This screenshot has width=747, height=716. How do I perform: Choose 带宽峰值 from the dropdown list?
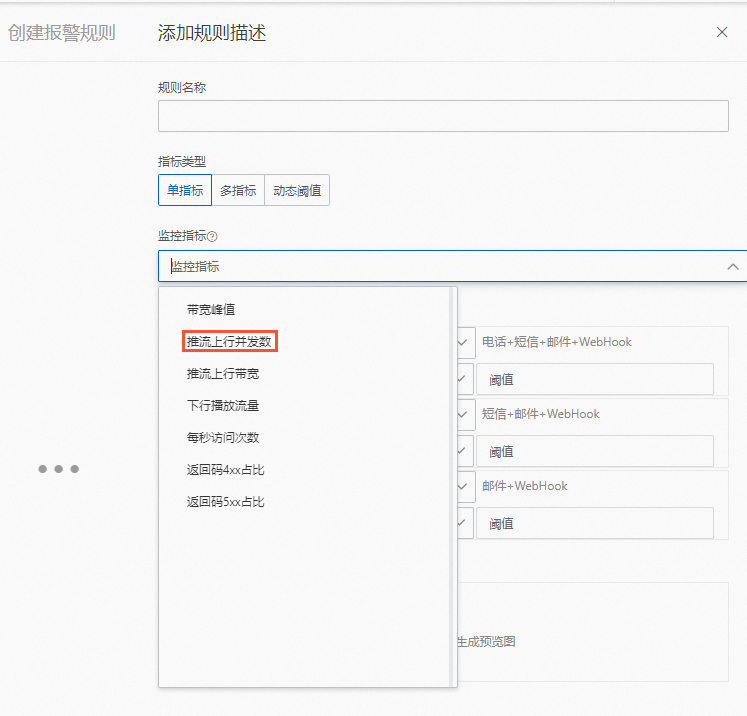(x=211, y=310)
